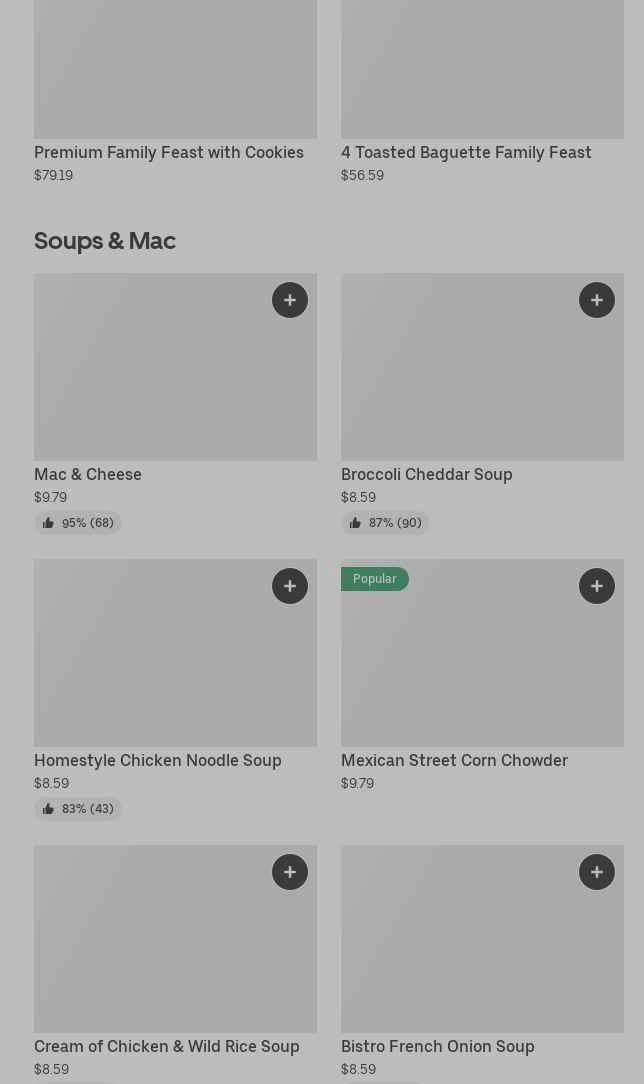
Task: Select the Broccoli Cheddar Soup title
Action: (x=427, y=474)
